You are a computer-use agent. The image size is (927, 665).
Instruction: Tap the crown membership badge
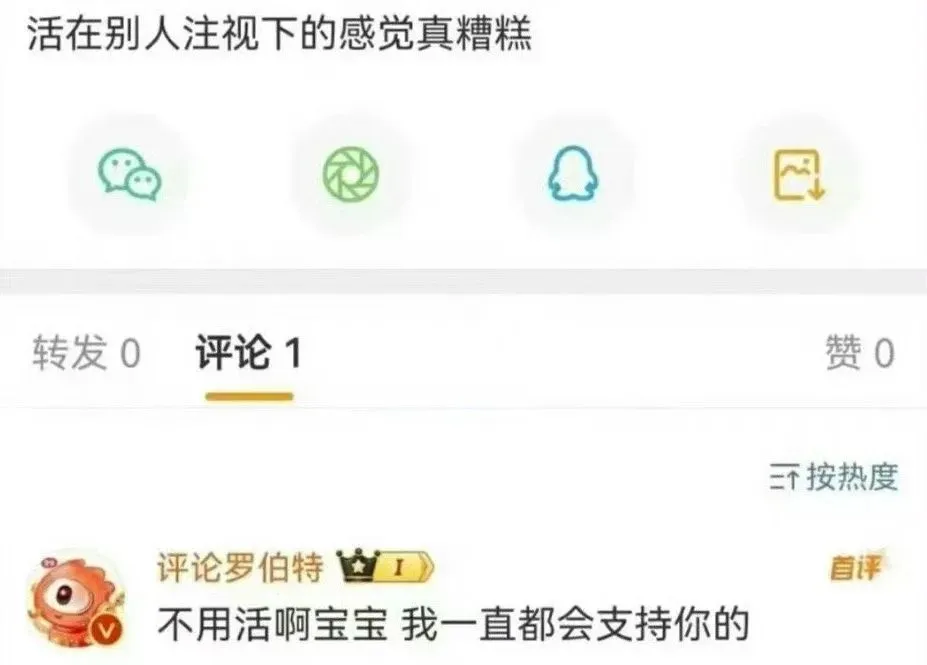(x=358, y=566)
